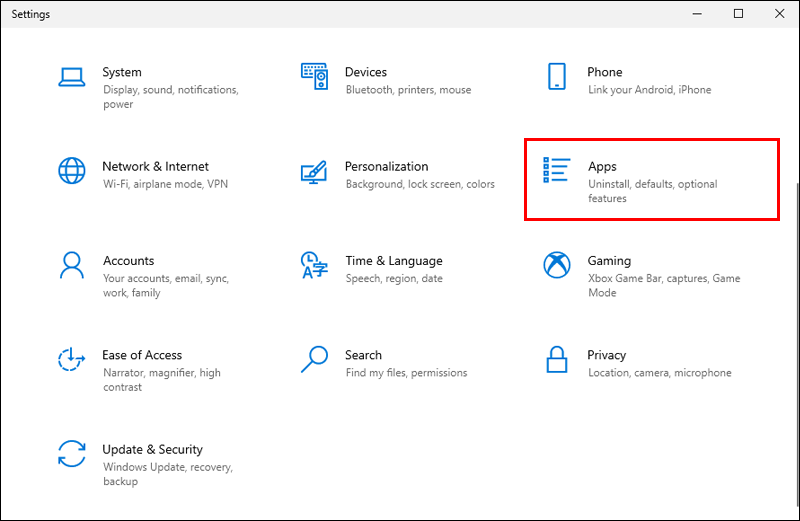Click the Apps list icon

click(x=556, y=170)
